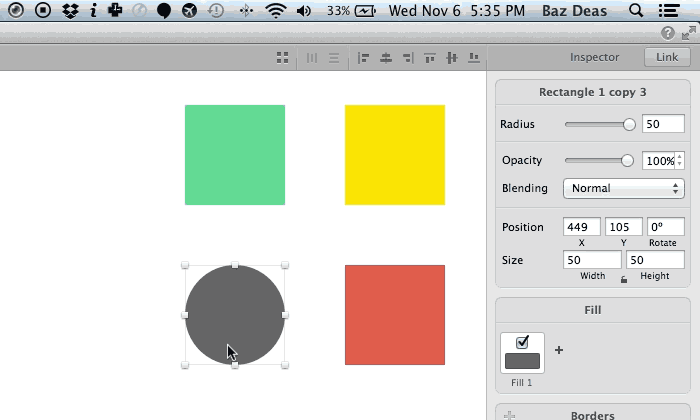Screen dimensions: 700x420
Task: Click the align left edges icon
Action: pyautogui.click(x=363, y=58)
